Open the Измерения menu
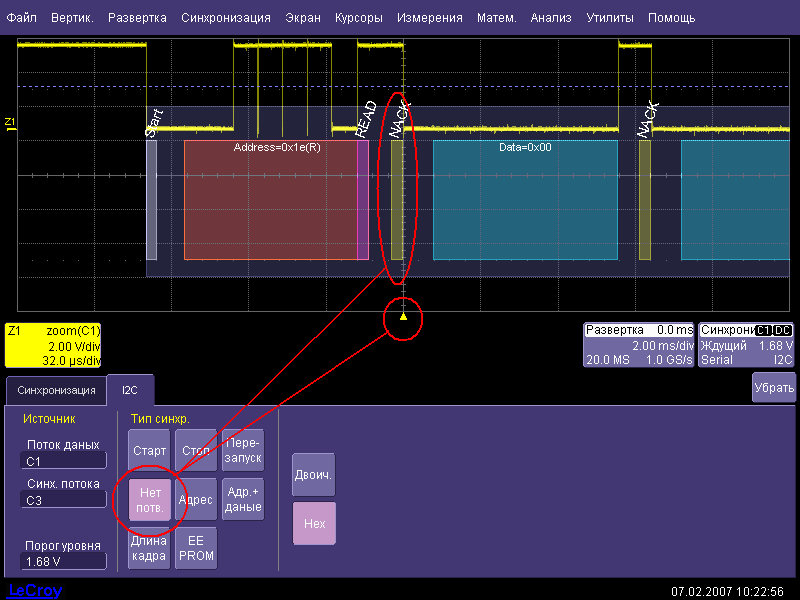The image size is (800, 600). 429,18
